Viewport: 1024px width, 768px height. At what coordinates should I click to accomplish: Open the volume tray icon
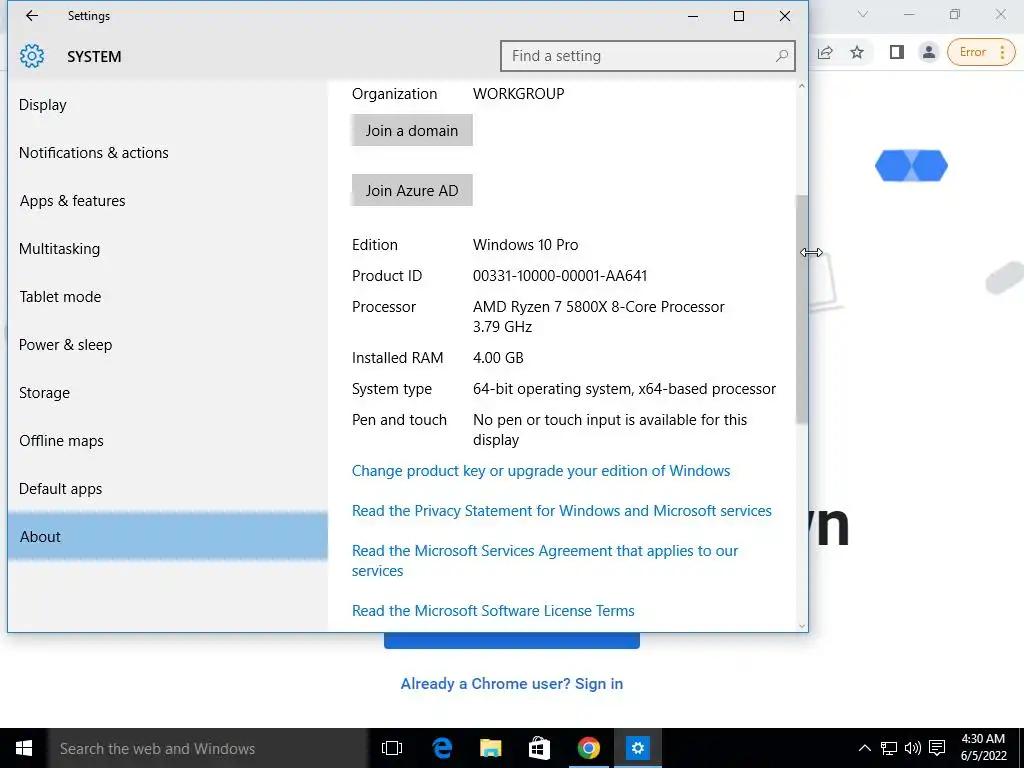click(x=912, y=748)
